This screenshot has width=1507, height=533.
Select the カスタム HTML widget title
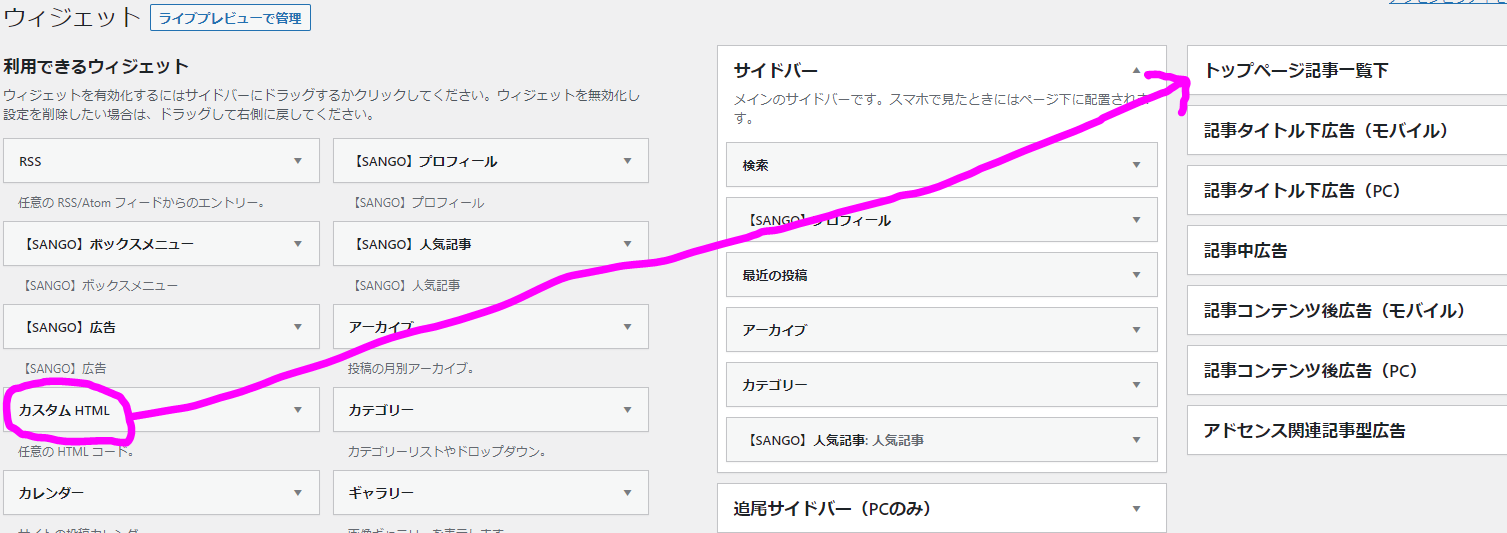click(64, 410)
